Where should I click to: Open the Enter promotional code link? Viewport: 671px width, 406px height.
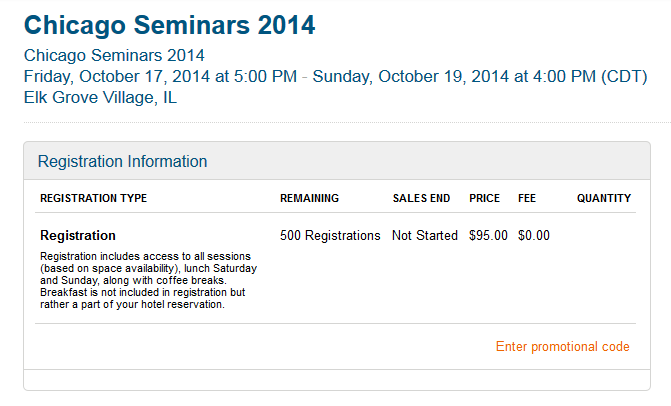click(563, 347)
